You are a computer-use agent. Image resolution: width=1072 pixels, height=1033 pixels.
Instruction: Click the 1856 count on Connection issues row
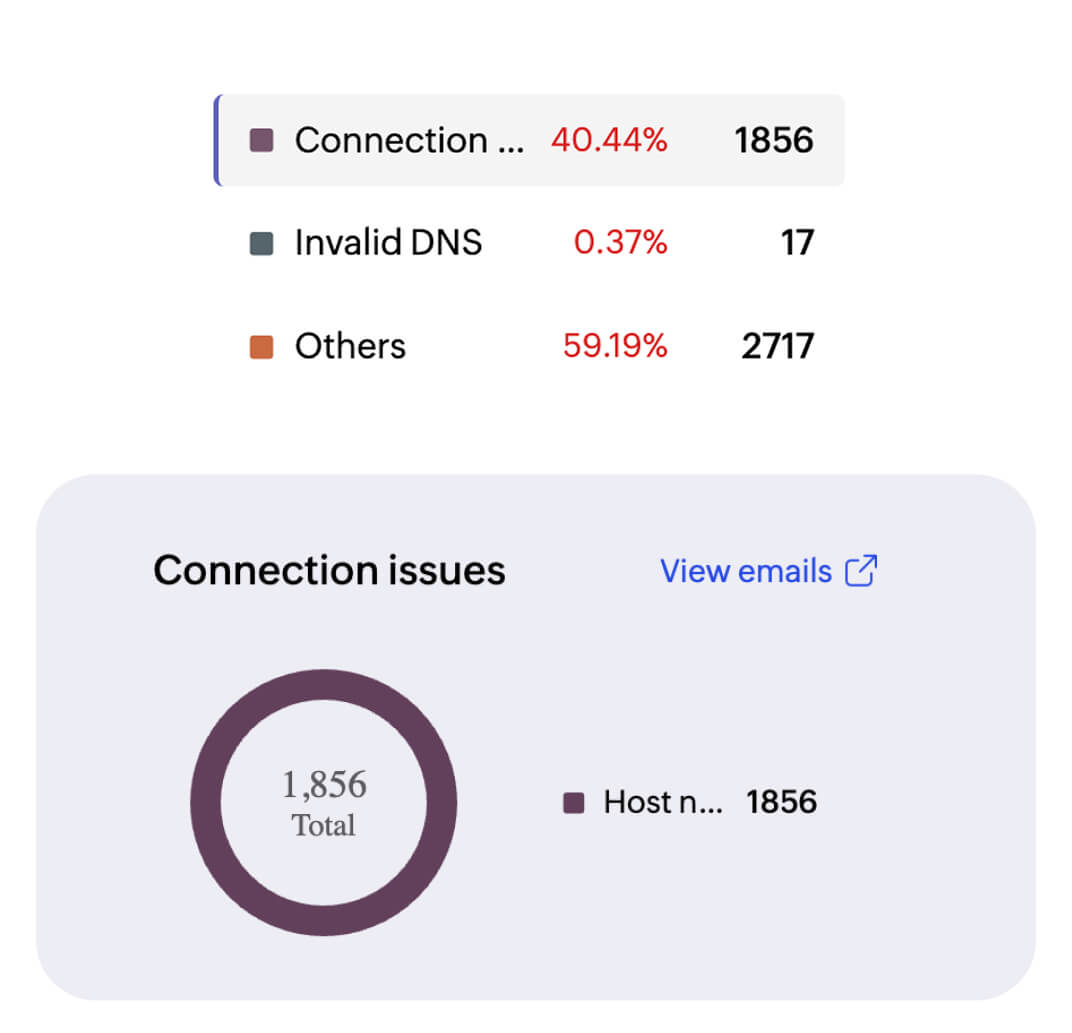pos(775,140)
